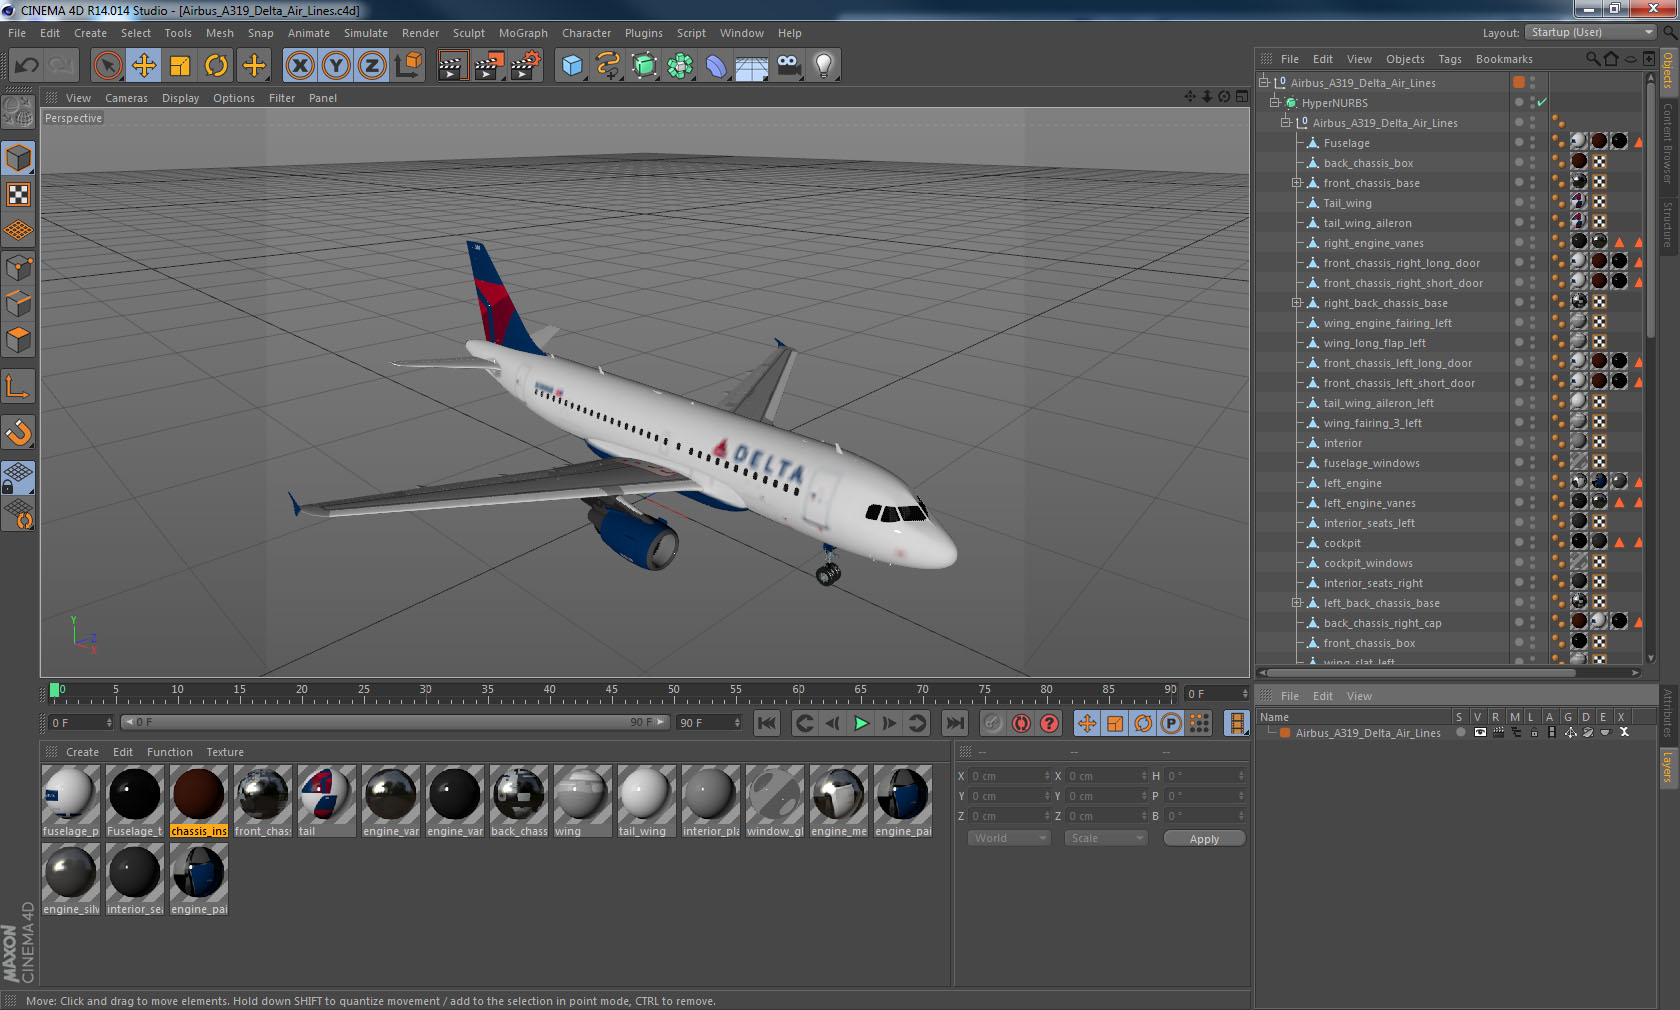Collapse nested Airbus_A319_Delta_Air_Lines null node
Viewport: 1680px width, 1010px height.
1286,123
